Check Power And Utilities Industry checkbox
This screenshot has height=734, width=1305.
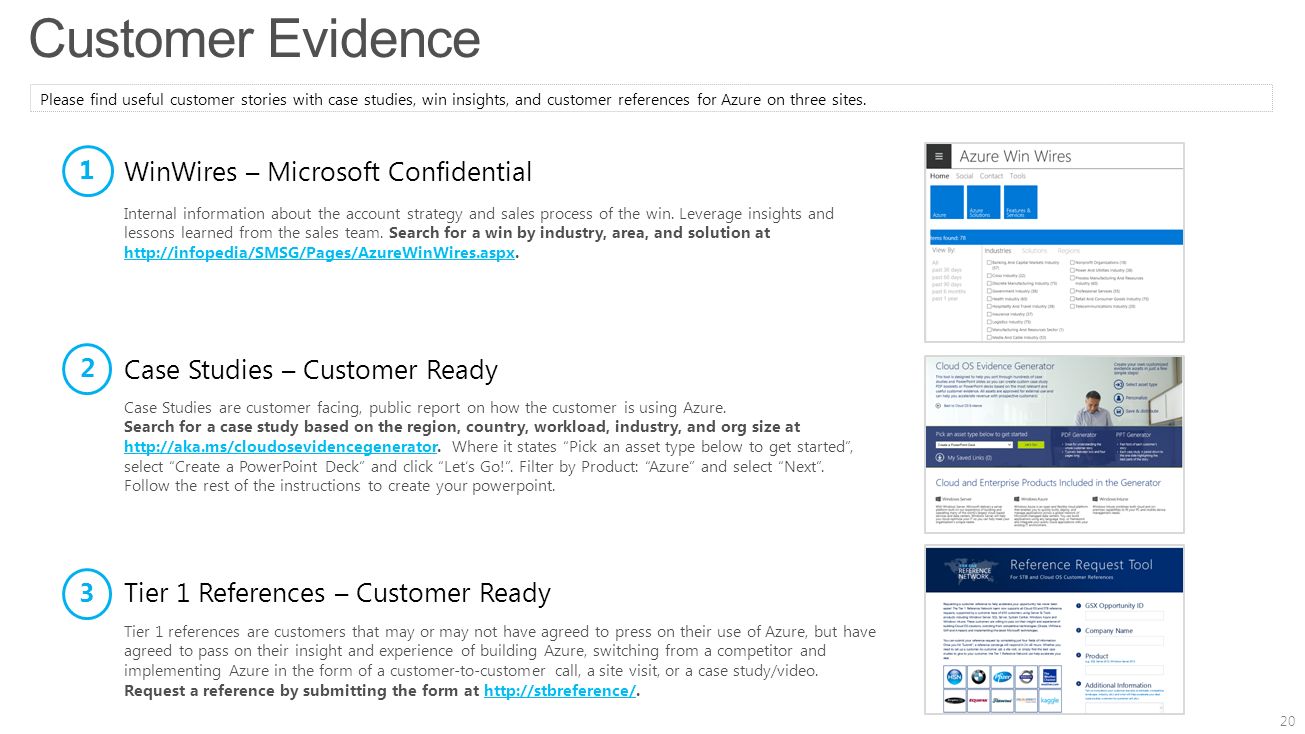point(1072,270)
